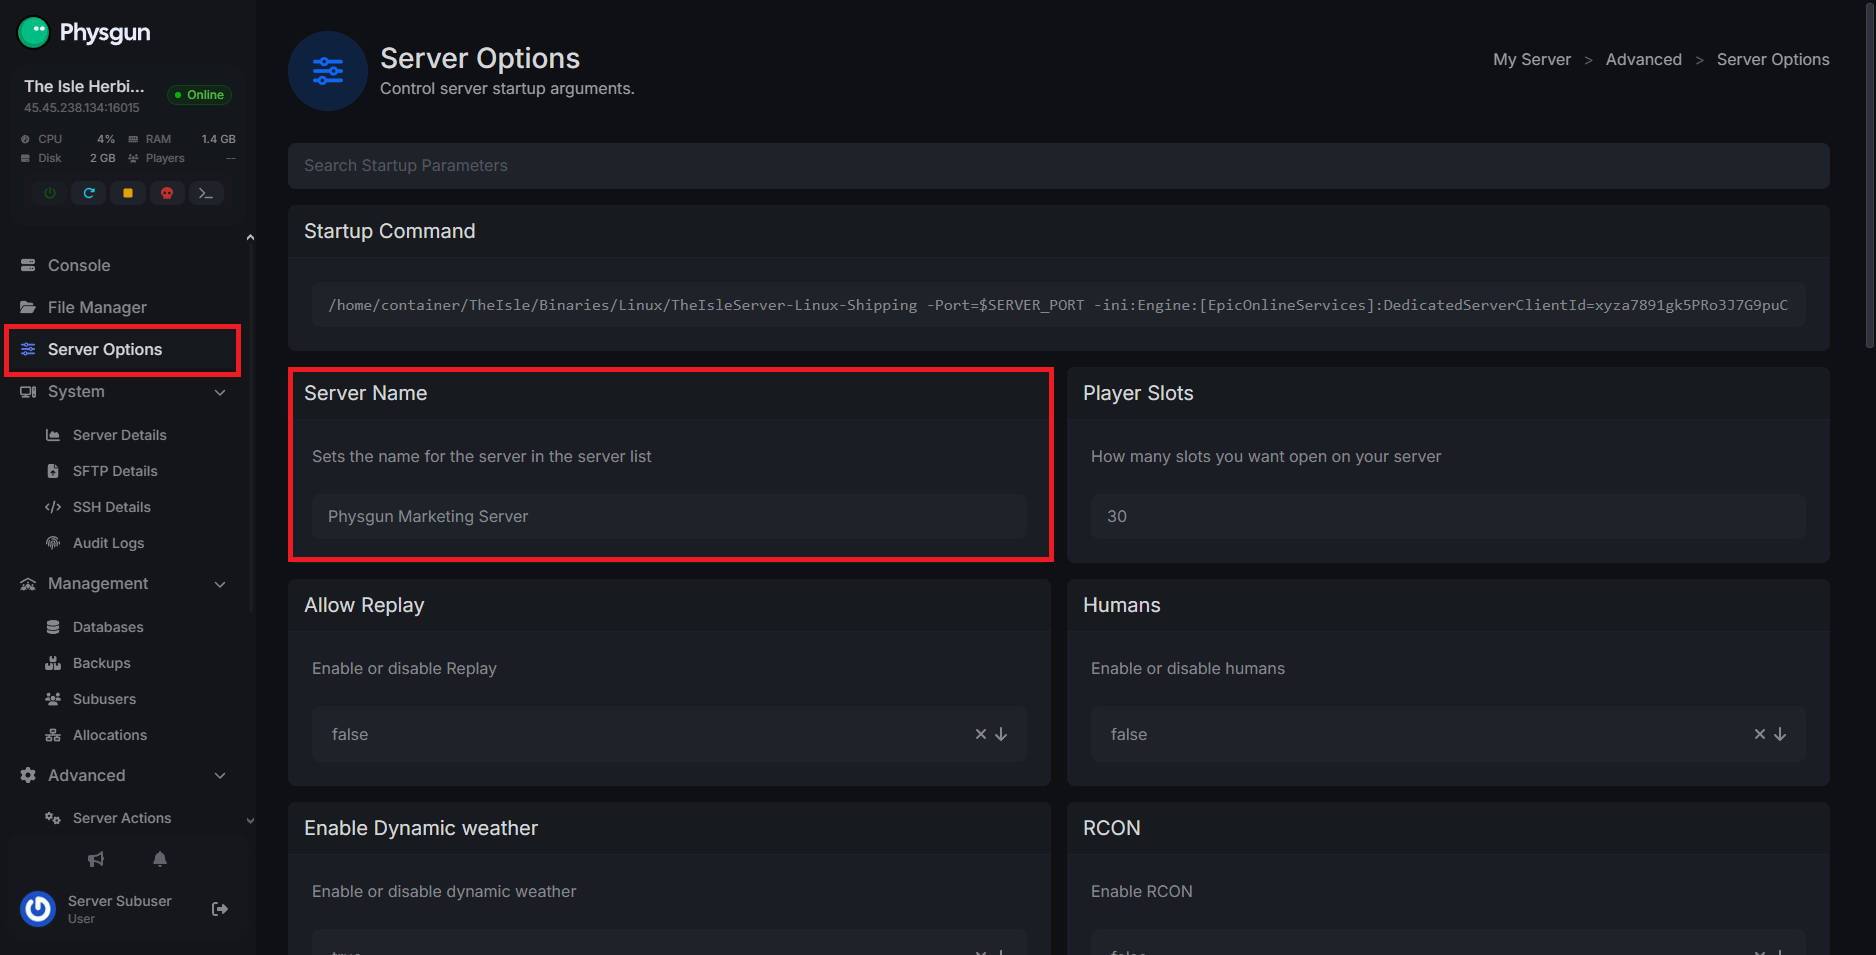The height and width of the screenshot is (955, 1876).
Task: Click the red skull kill server icon
Action: click(167, 193)
